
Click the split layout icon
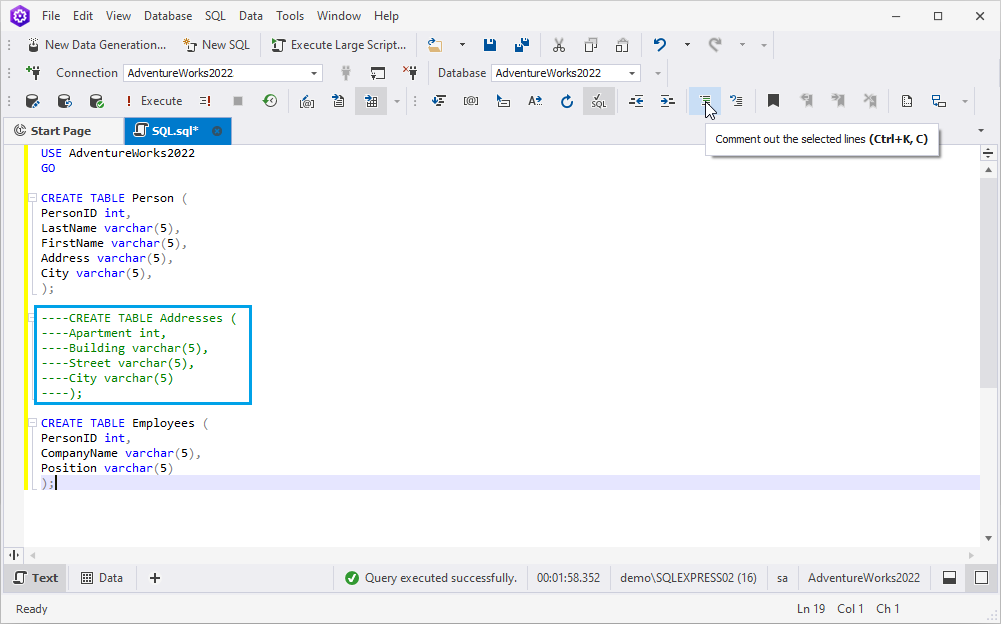point(938,101)
